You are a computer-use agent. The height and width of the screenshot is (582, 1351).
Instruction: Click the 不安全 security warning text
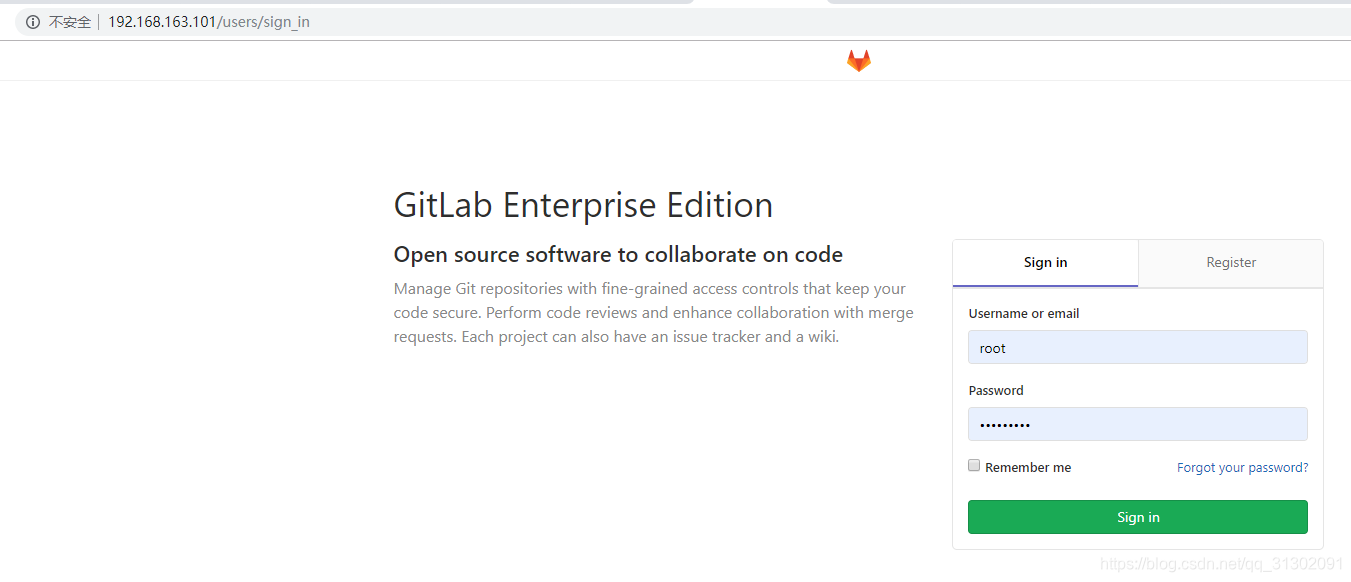pyautogui.click(x=70, y=22)
